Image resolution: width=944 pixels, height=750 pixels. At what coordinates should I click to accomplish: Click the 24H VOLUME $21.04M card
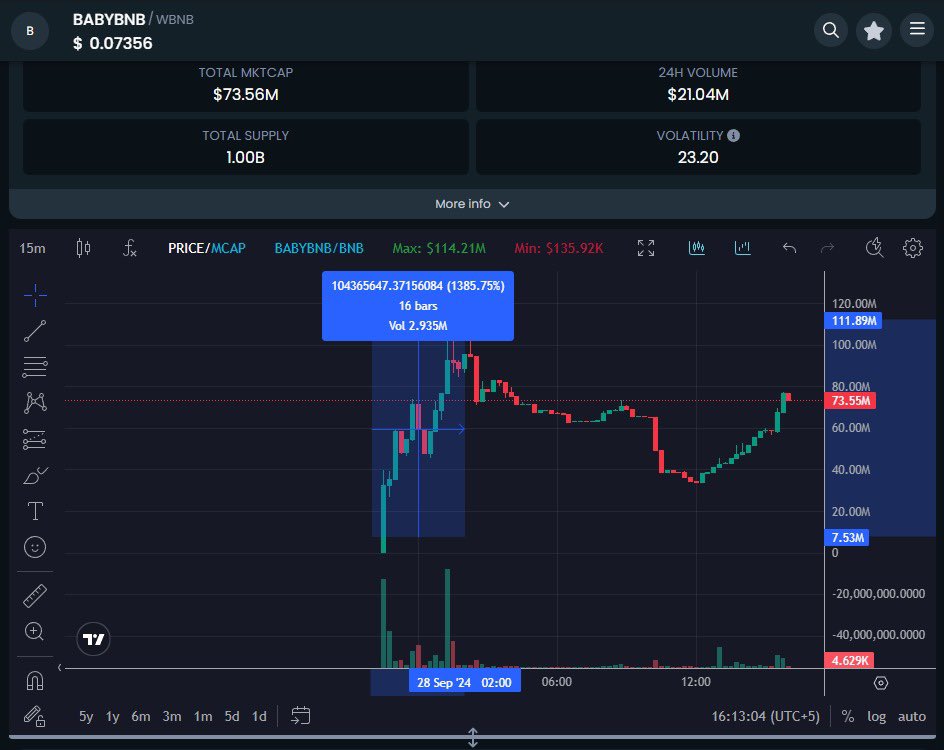698,84
